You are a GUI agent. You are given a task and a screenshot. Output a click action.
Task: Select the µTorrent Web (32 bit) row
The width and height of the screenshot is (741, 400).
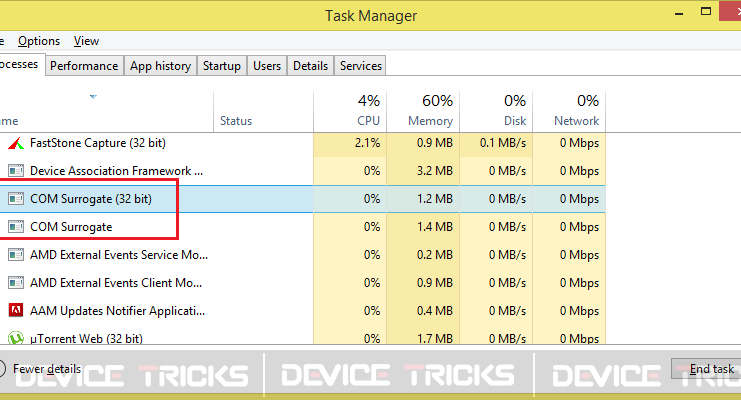pyautogui.click(x=302, y=337)
